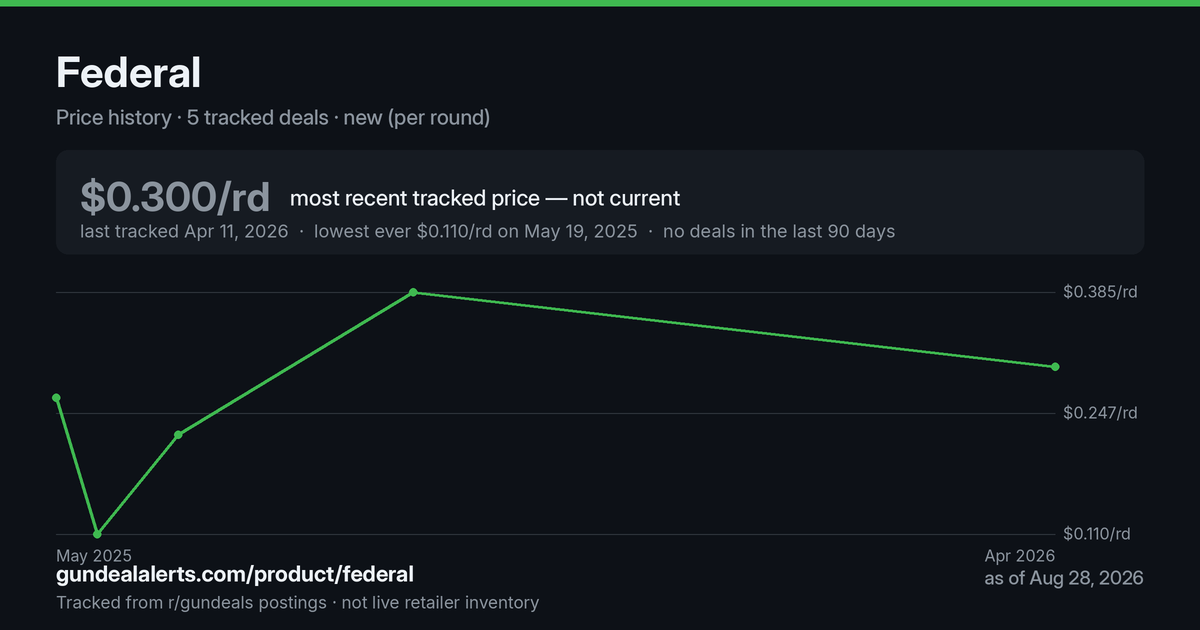This screenshot has width=1200, height=630.
Task: Click the Federal product title
Action: (x=128, y=72)
